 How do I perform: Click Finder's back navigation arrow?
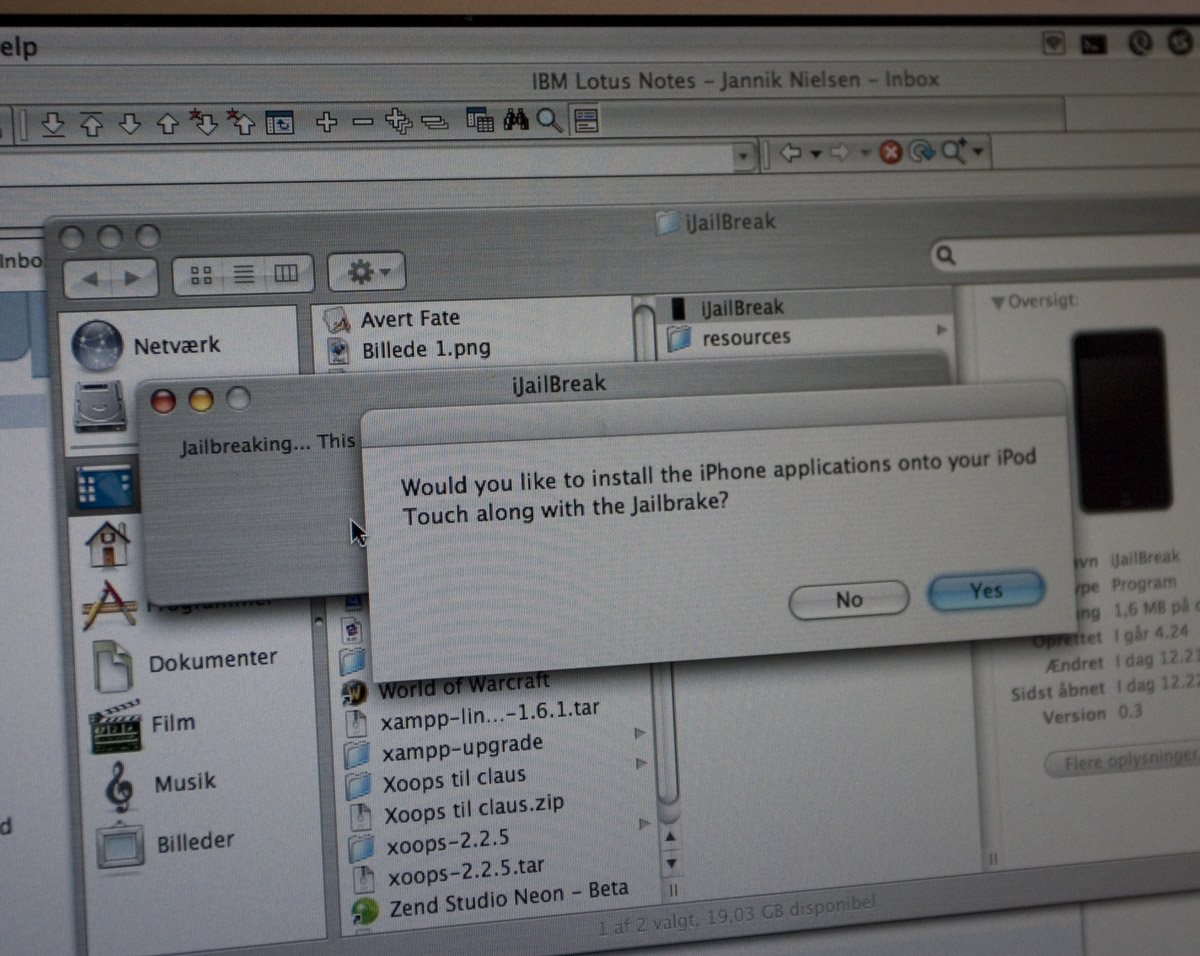(x=89, y=279)
